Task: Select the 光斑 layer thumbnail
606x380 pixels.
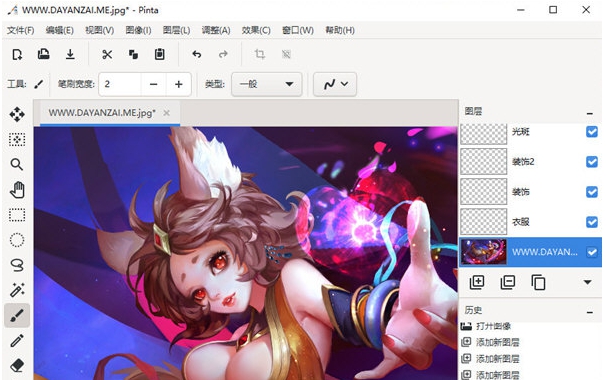Action: click(x=483, y=134)
